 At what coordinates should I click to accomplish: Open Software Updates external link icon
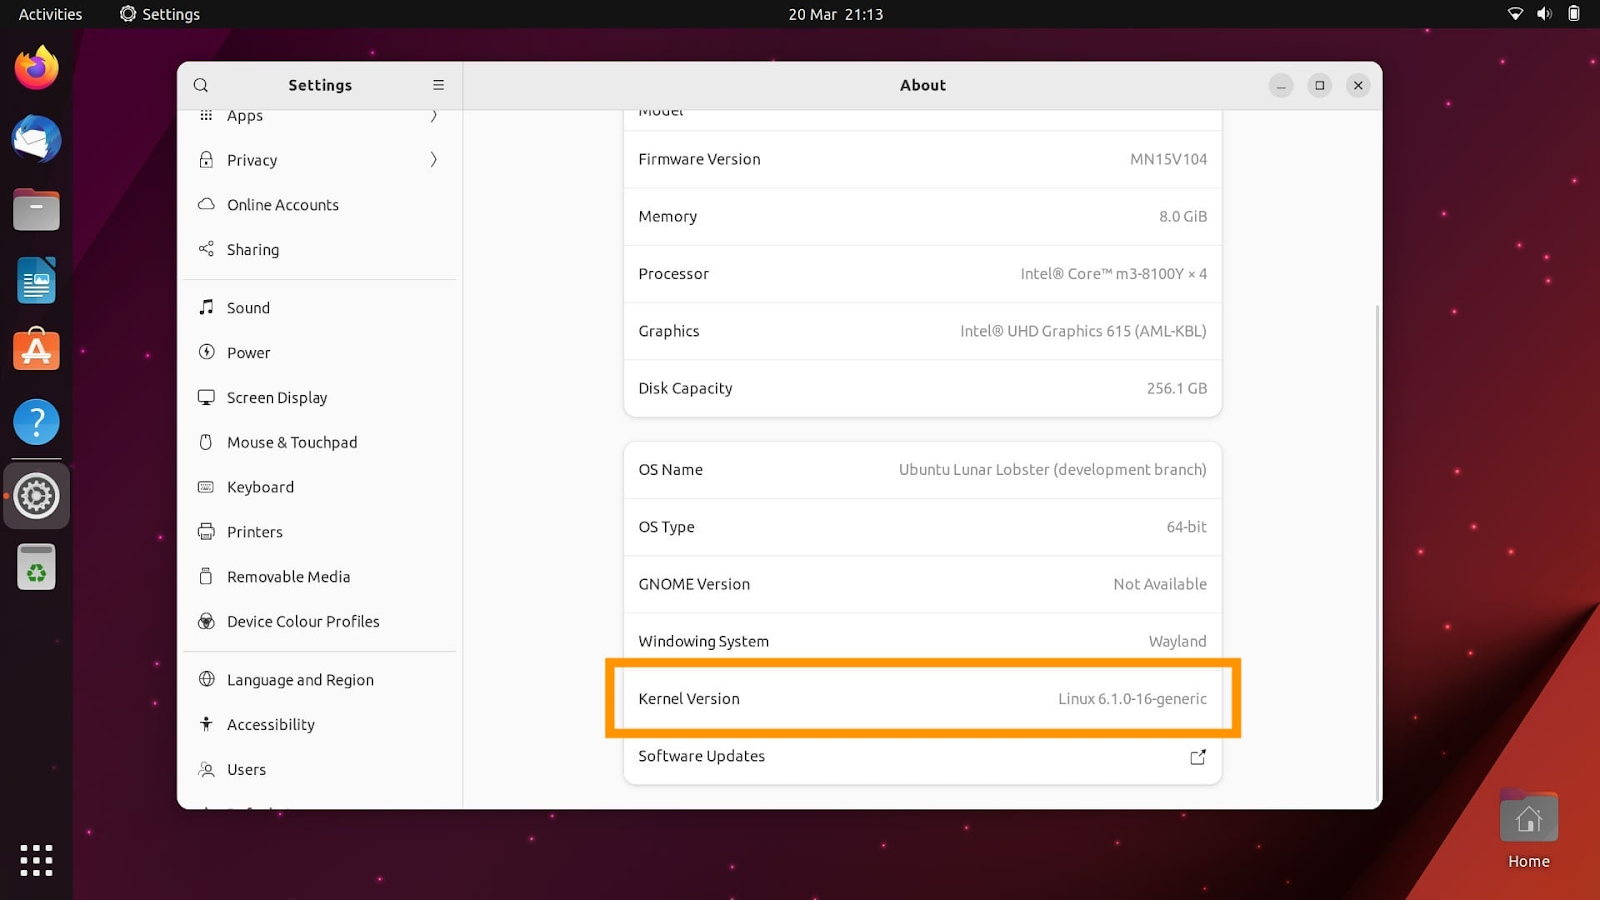(1198, 757)
